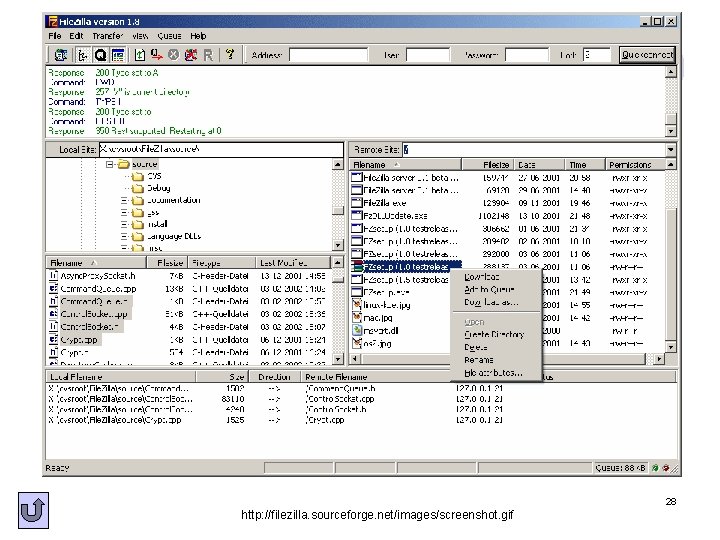Open the Edit menu
This screenshot has height=540, width=720.
(x=76, y=36)
